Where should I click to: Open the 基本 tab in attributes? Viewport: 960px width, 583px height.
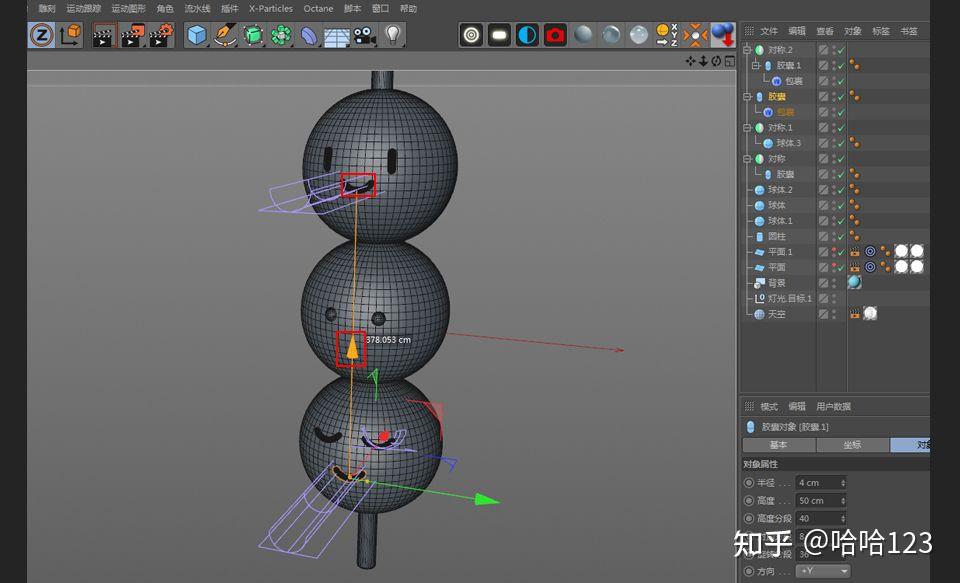(778, 445)
